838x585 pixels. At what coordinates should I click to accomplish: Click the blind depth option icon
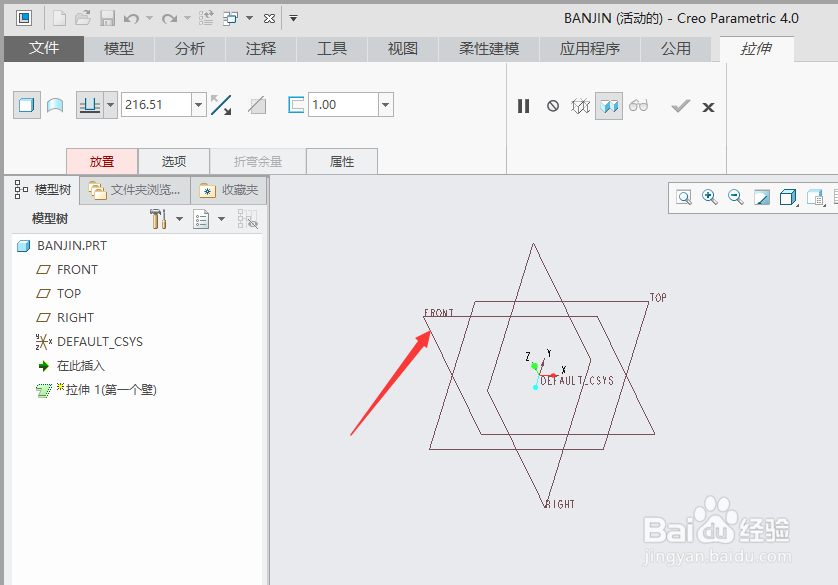(90, 105)
